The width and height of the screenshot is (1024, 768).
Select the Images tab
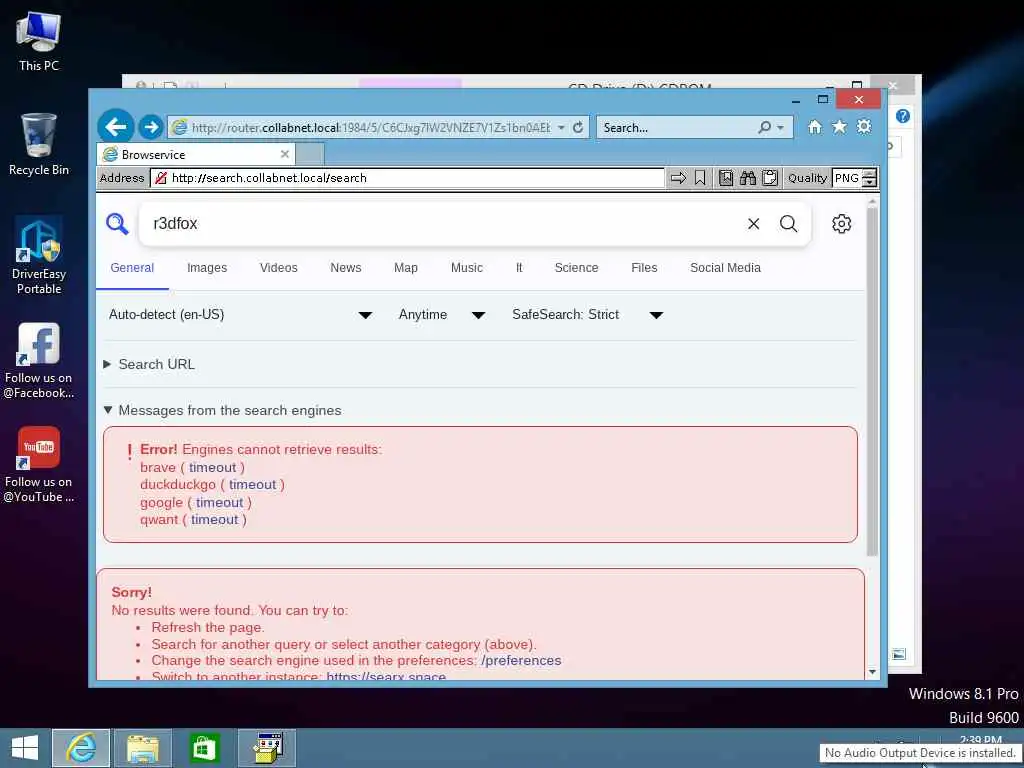tap(207, 268)
